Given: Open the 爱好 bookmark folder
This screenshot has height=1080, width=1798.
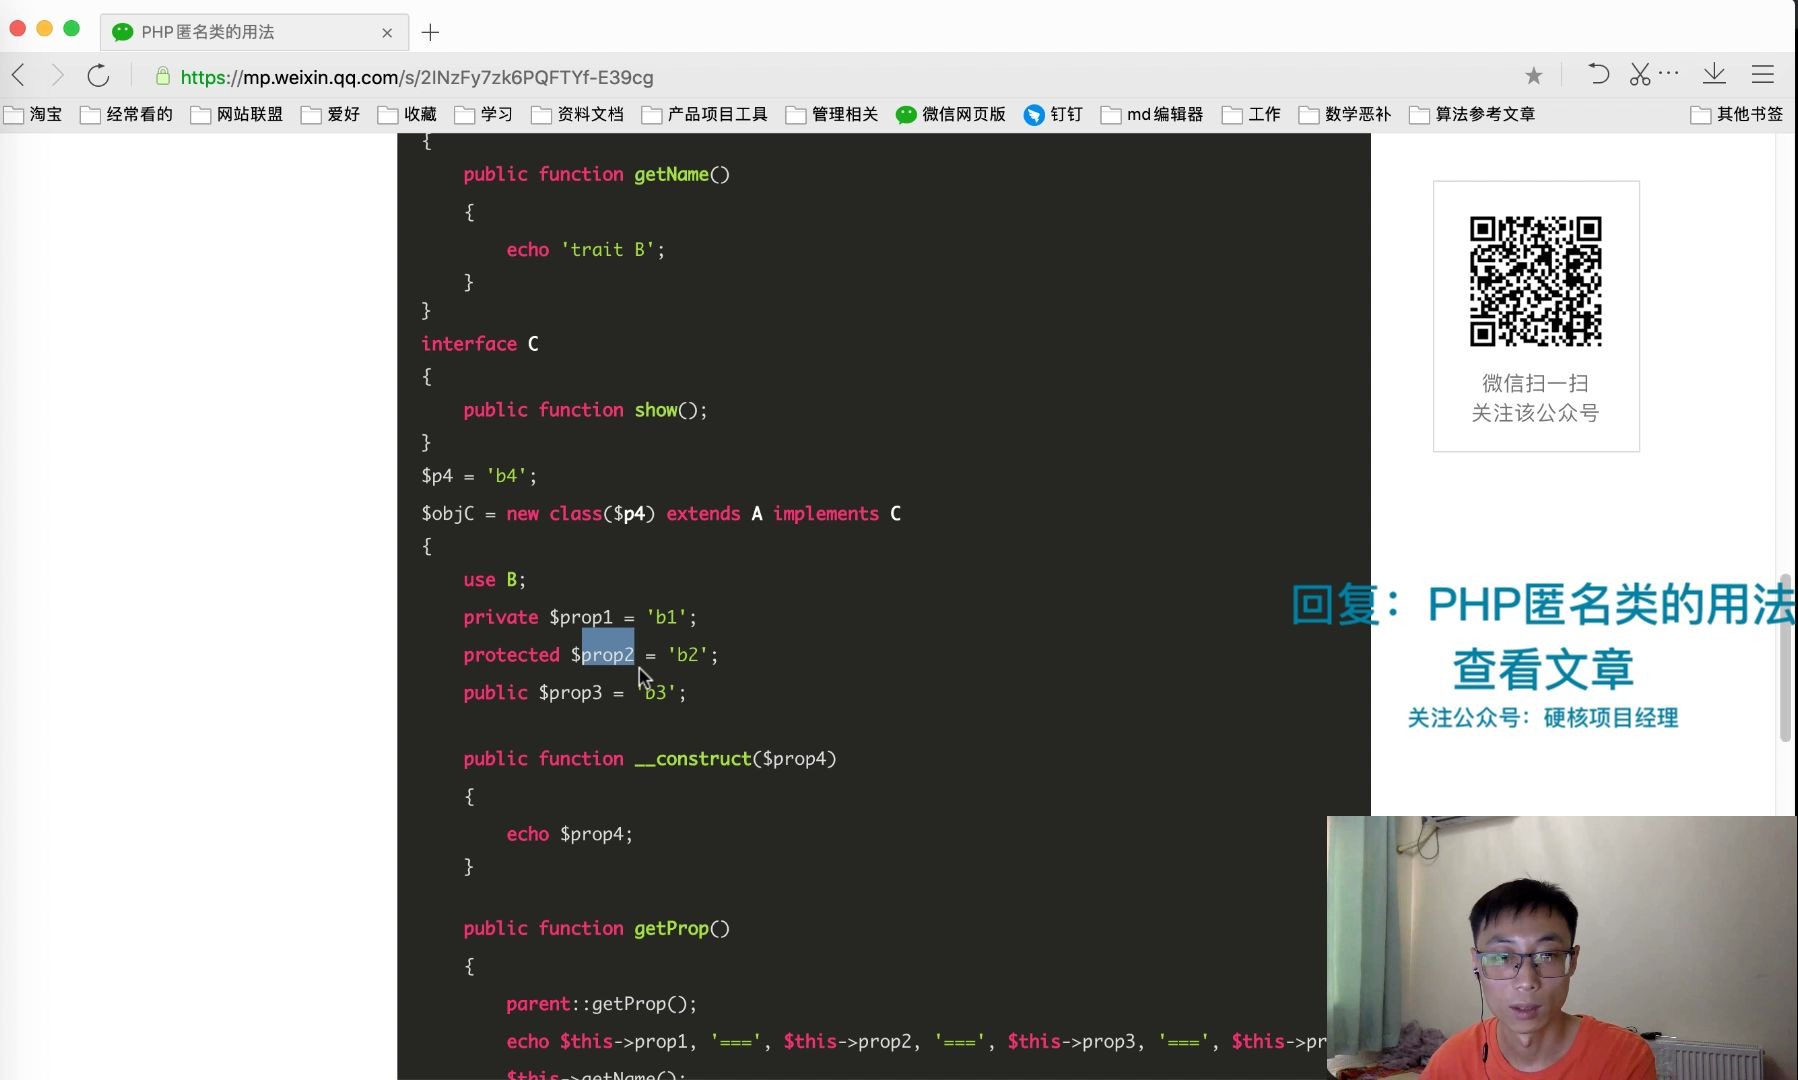Looking at the screenshot, I should [331, 115].
